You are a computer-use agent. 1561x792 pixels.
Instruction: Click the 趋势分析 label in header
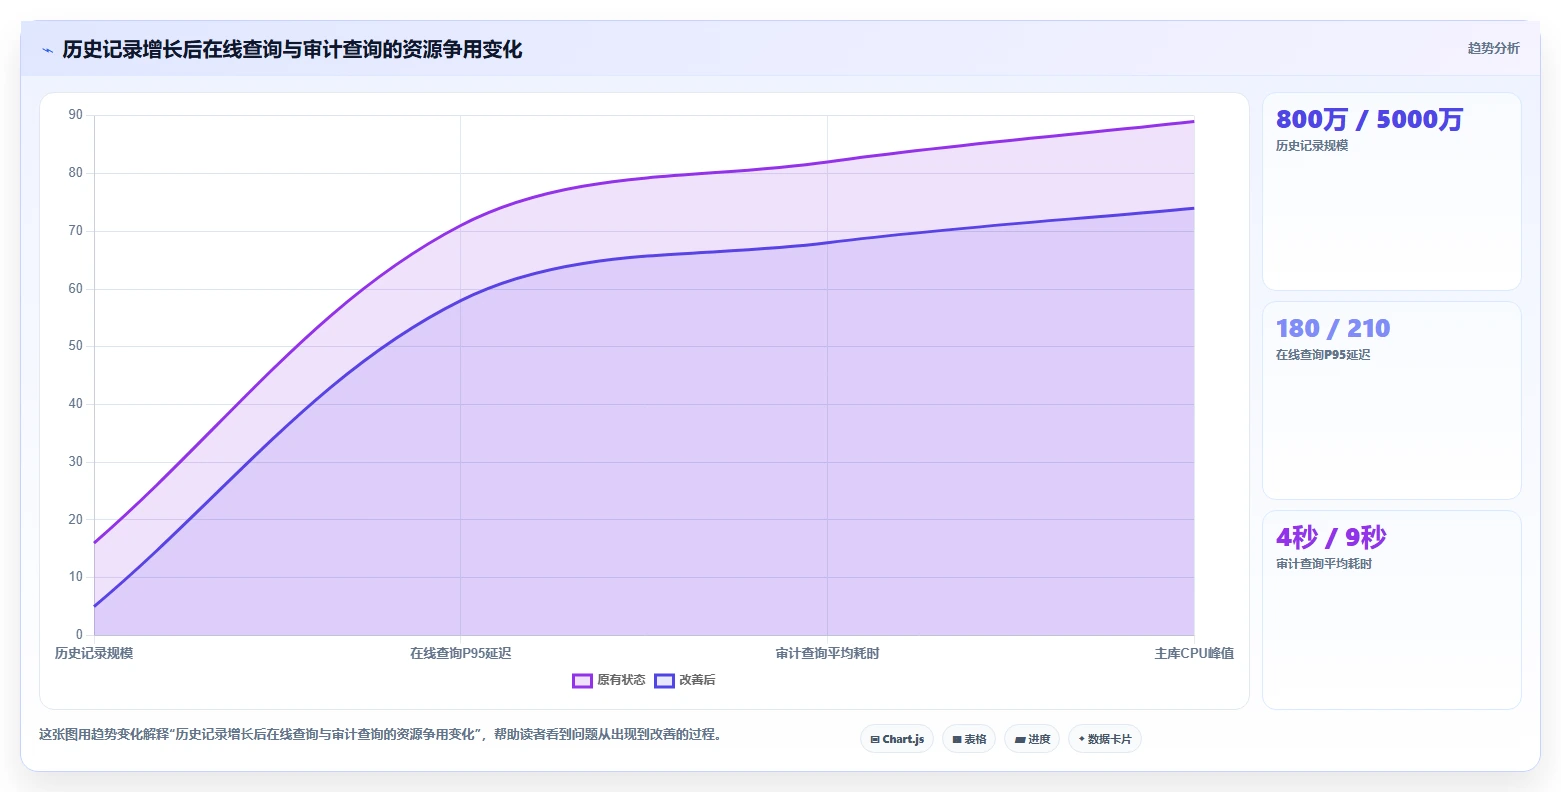(1493, 48)
